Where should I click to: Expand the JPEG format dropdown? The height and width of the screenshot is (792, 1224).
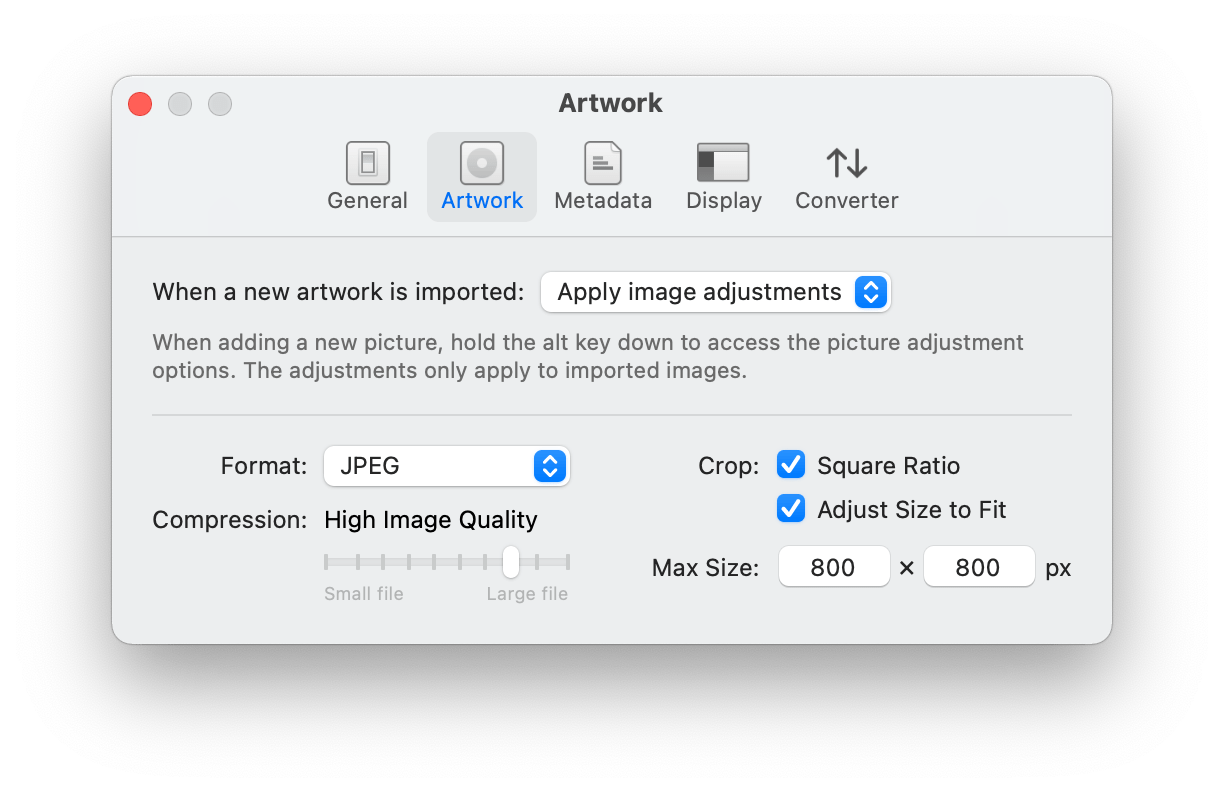pos(446,466)
